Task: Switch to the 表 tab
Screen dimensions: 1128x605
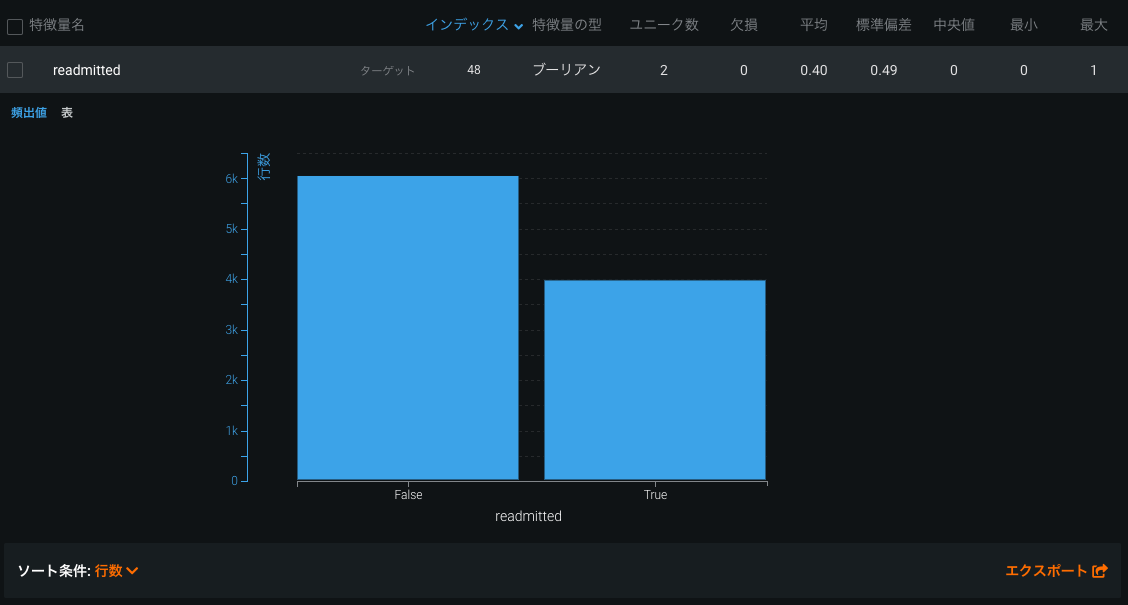Action: [x=67, y=113]
